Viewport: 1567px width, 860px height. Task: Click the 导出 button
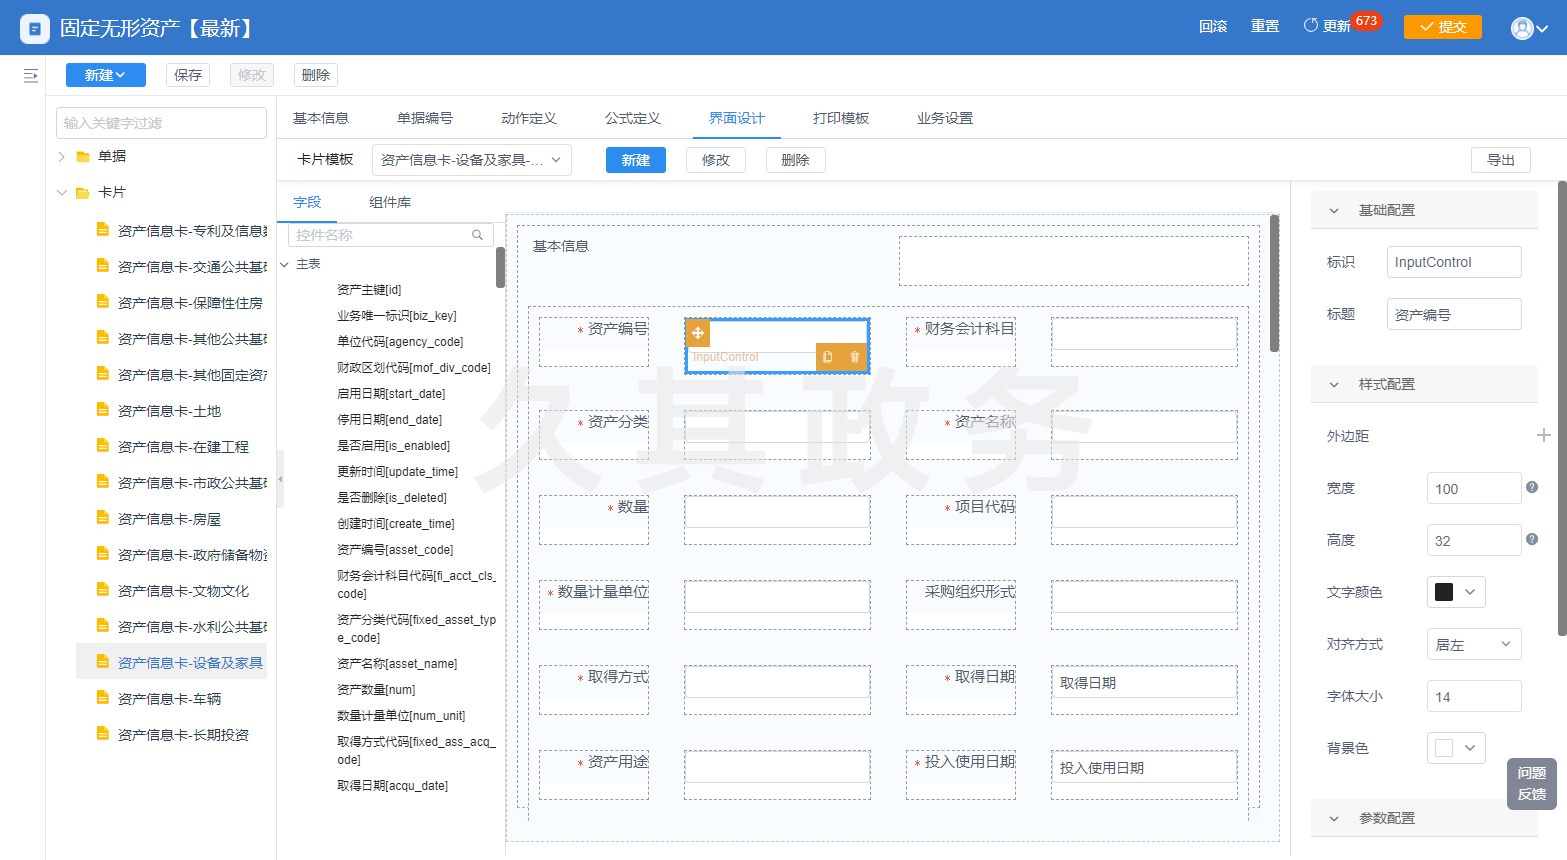click(1500, 160)
